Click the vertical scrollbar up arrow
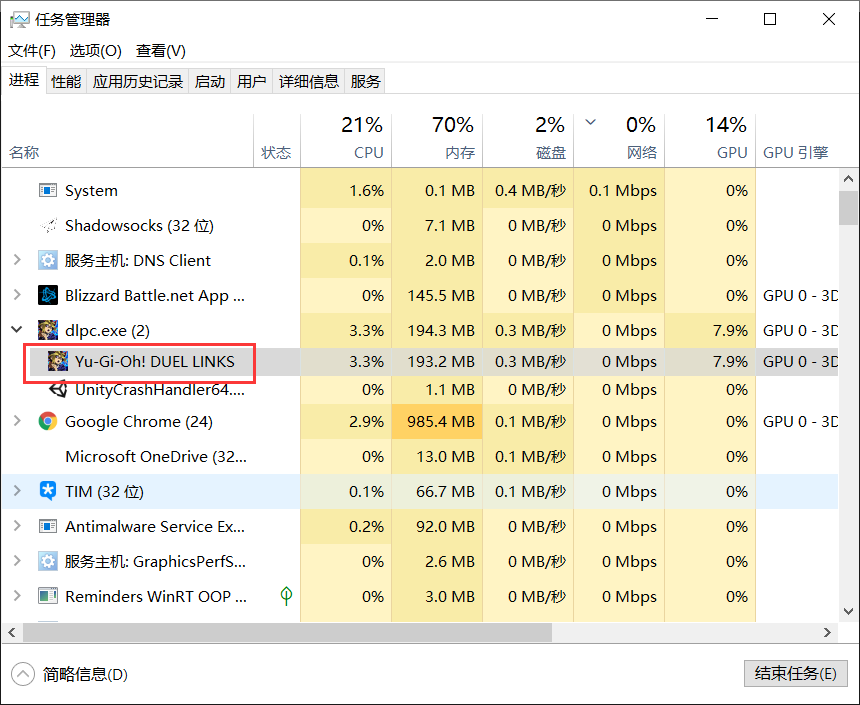The height and width of the screenshot is (705, 860). (x=848, y=179)
